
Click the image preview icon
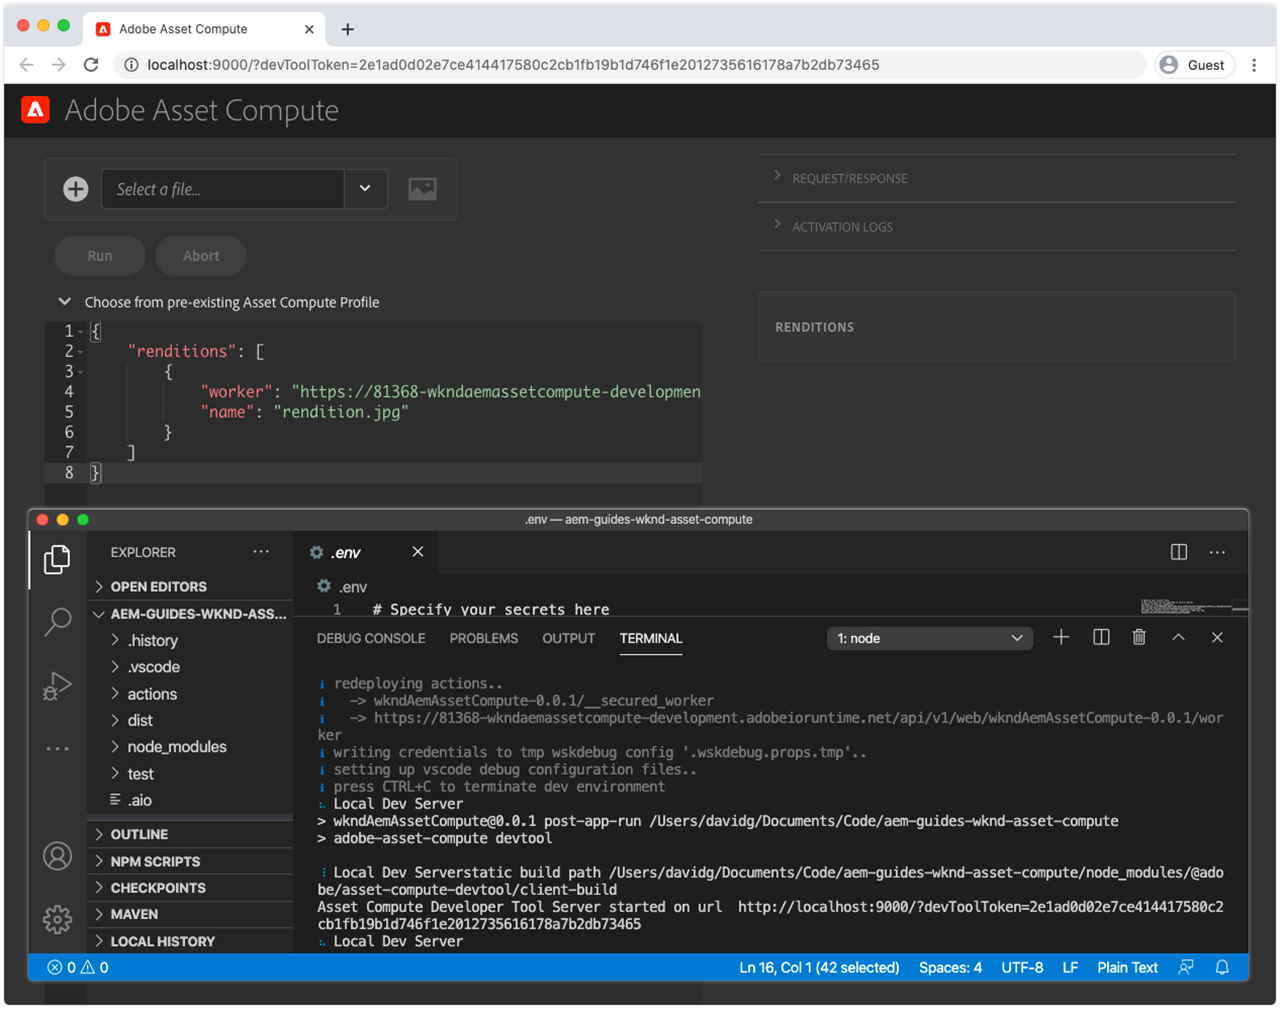(x=422, y=189)
